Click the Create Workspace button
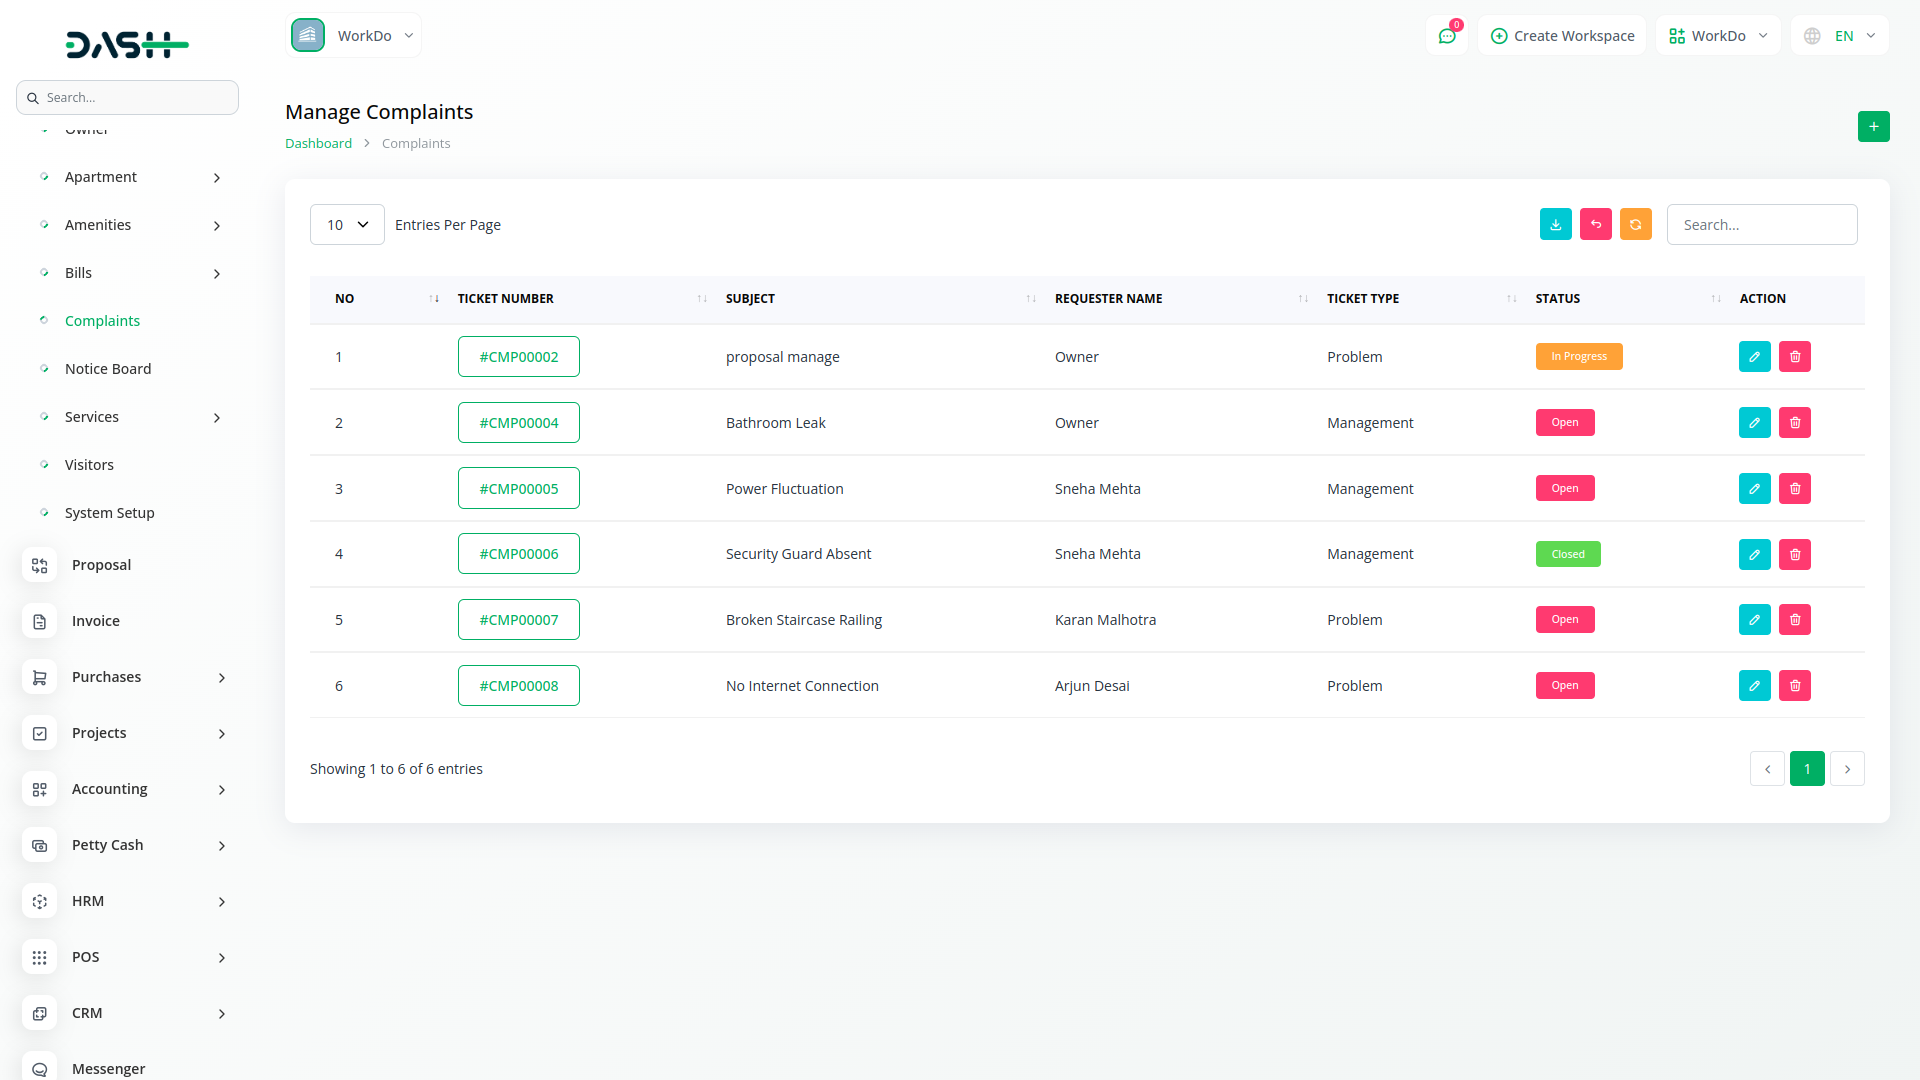 tap(1562, 36)
